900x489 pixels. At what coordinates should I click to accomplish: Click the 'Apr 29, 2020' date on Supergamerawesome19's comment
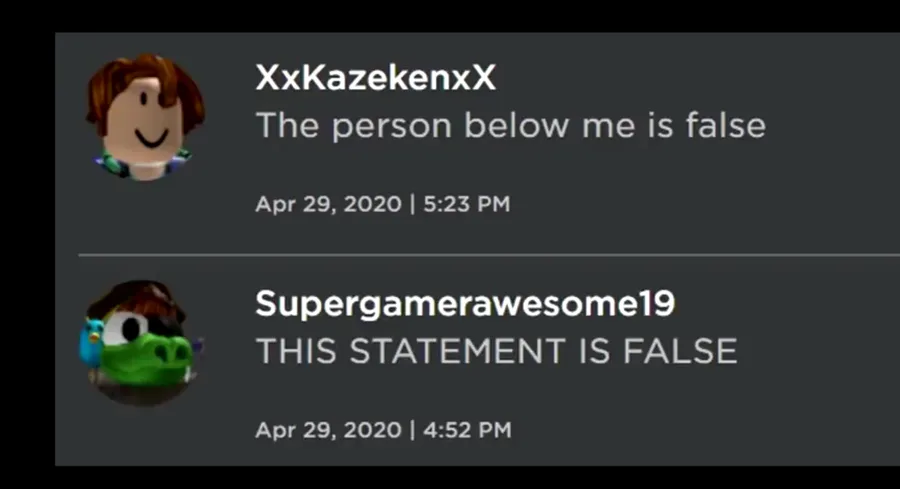tap(326, 430)
